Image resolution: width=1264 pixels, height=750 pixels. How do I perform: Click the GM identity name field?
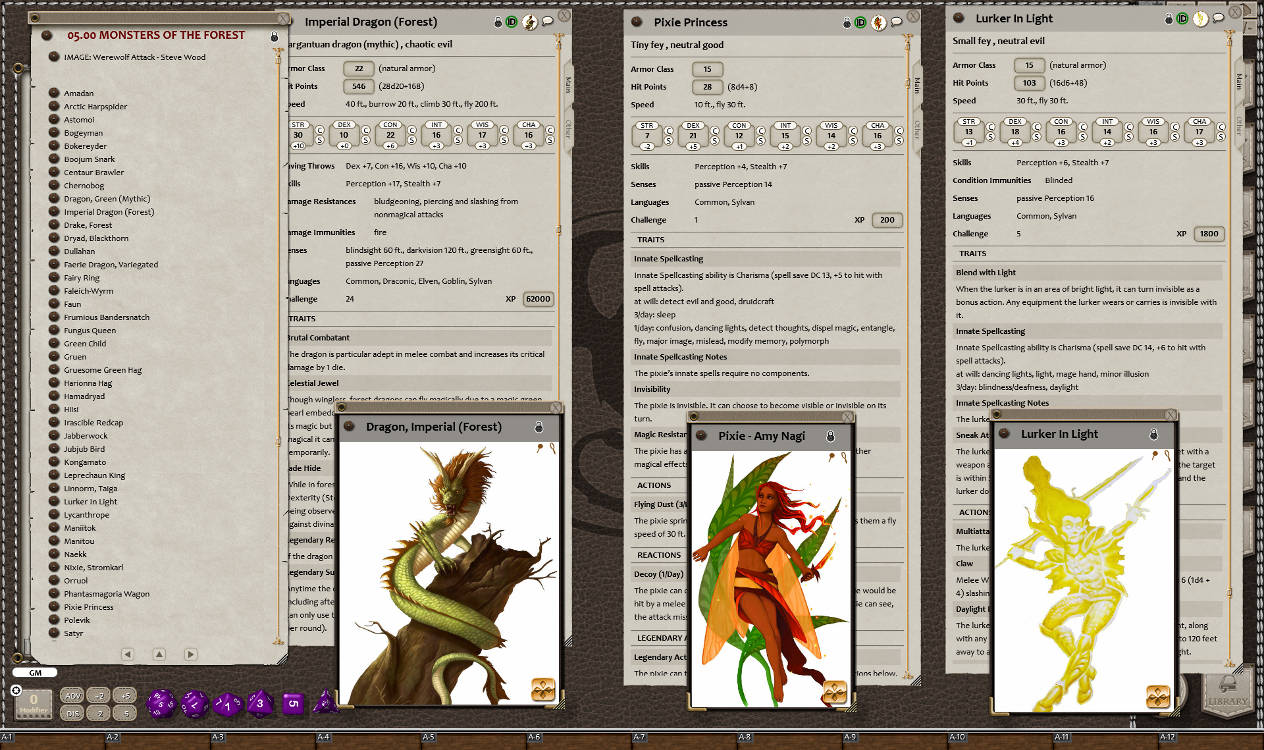pos(37,672)
